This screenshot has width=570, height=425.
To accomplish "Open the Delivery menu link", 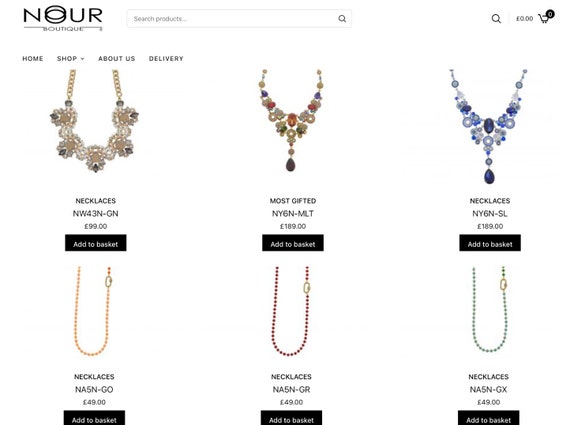I will (166, 59).
